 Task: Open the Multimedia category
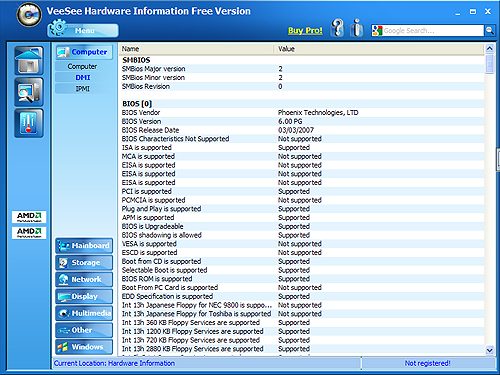coord(84,313)
